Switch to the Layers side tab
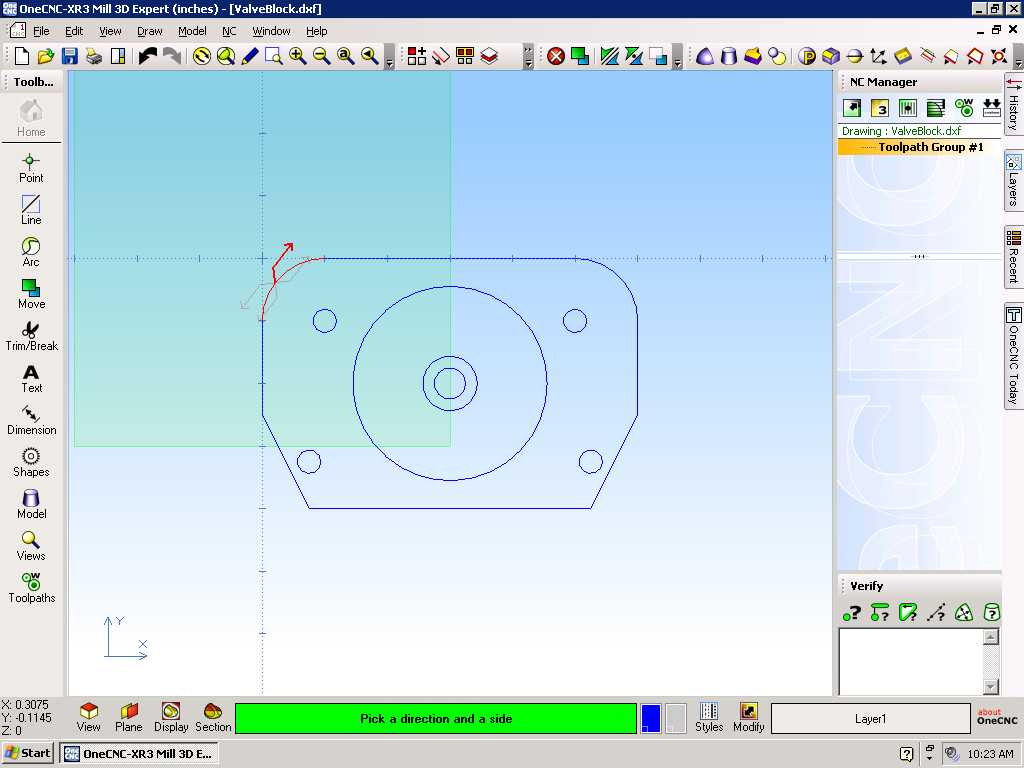1024x768 pixels. pos(1013,181)
